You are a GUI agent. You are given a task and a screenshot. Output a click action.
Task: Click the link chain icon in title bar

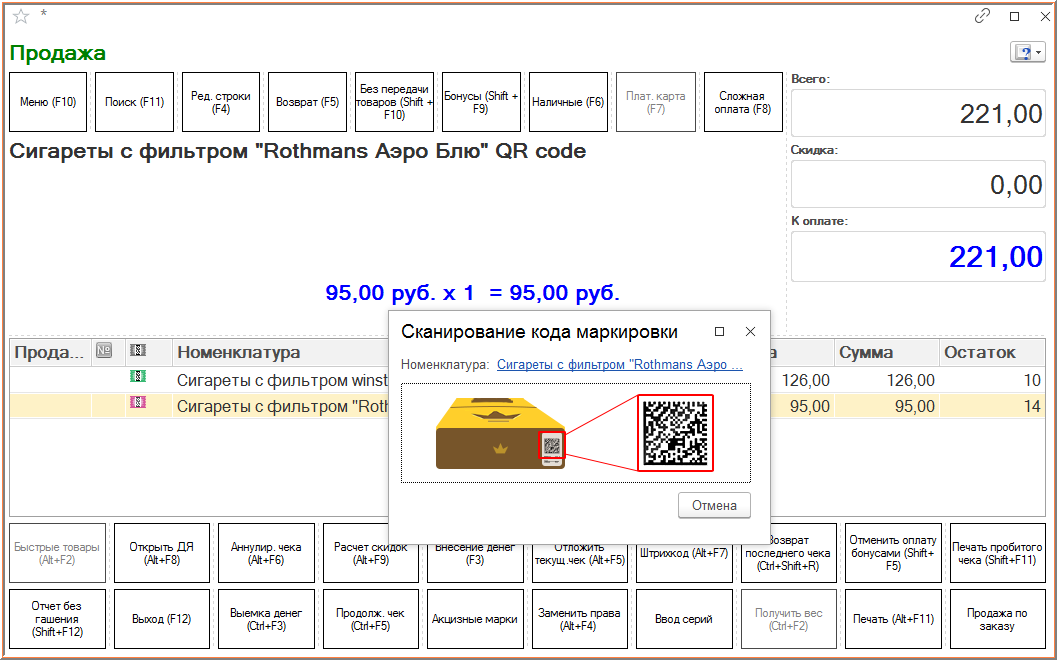pyautogui.click(x=982, y=16)
